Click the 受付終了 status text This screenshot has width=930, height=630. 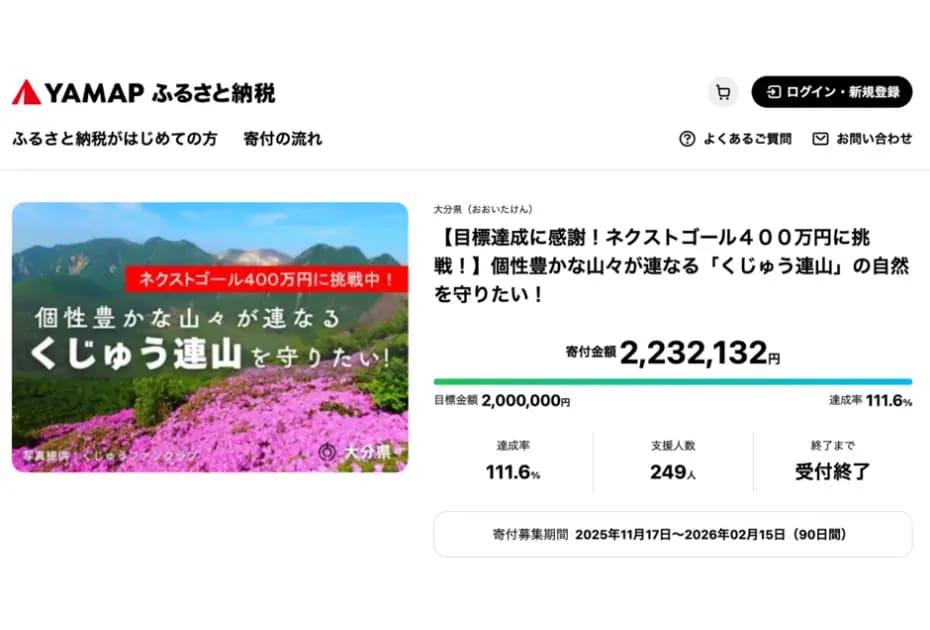832,472
